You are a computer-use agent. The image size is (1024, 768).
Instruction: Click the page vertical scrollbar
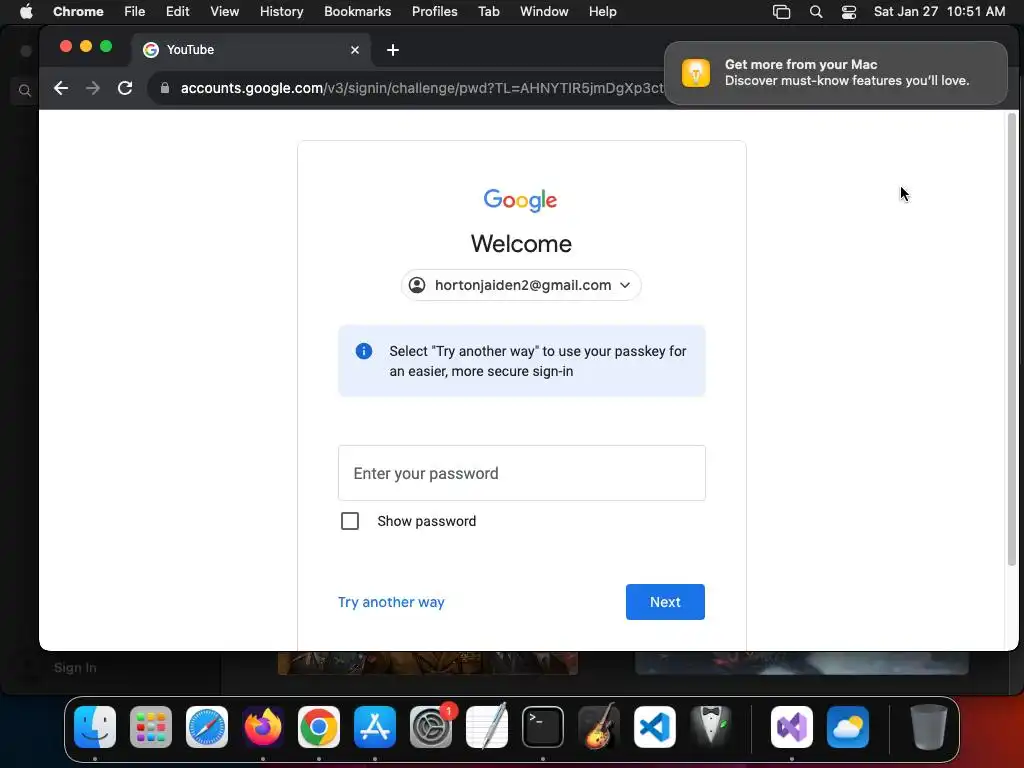click(x=1012, y=340)
